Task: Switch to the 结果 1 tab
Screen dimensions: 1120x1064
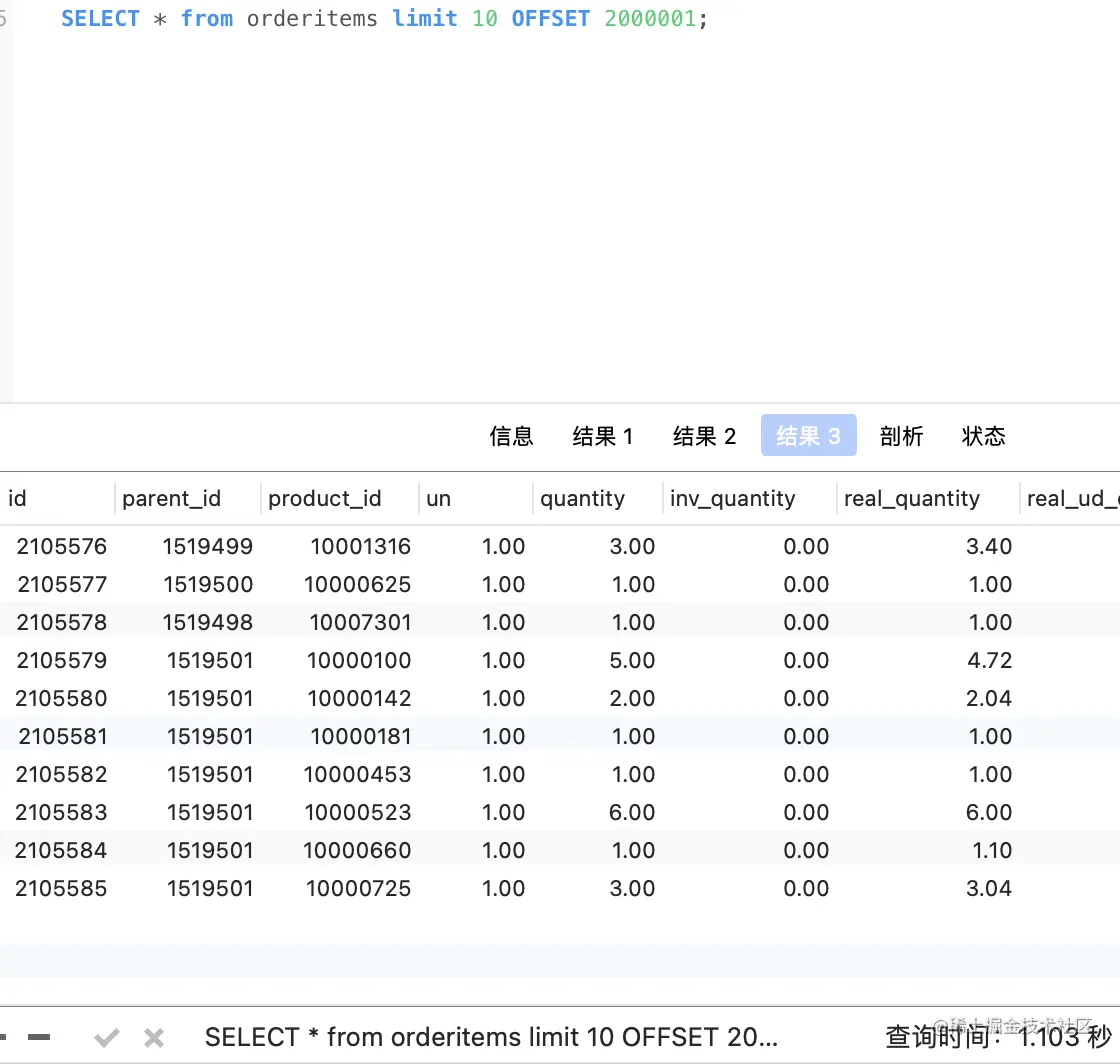Action: pos(603,436)
